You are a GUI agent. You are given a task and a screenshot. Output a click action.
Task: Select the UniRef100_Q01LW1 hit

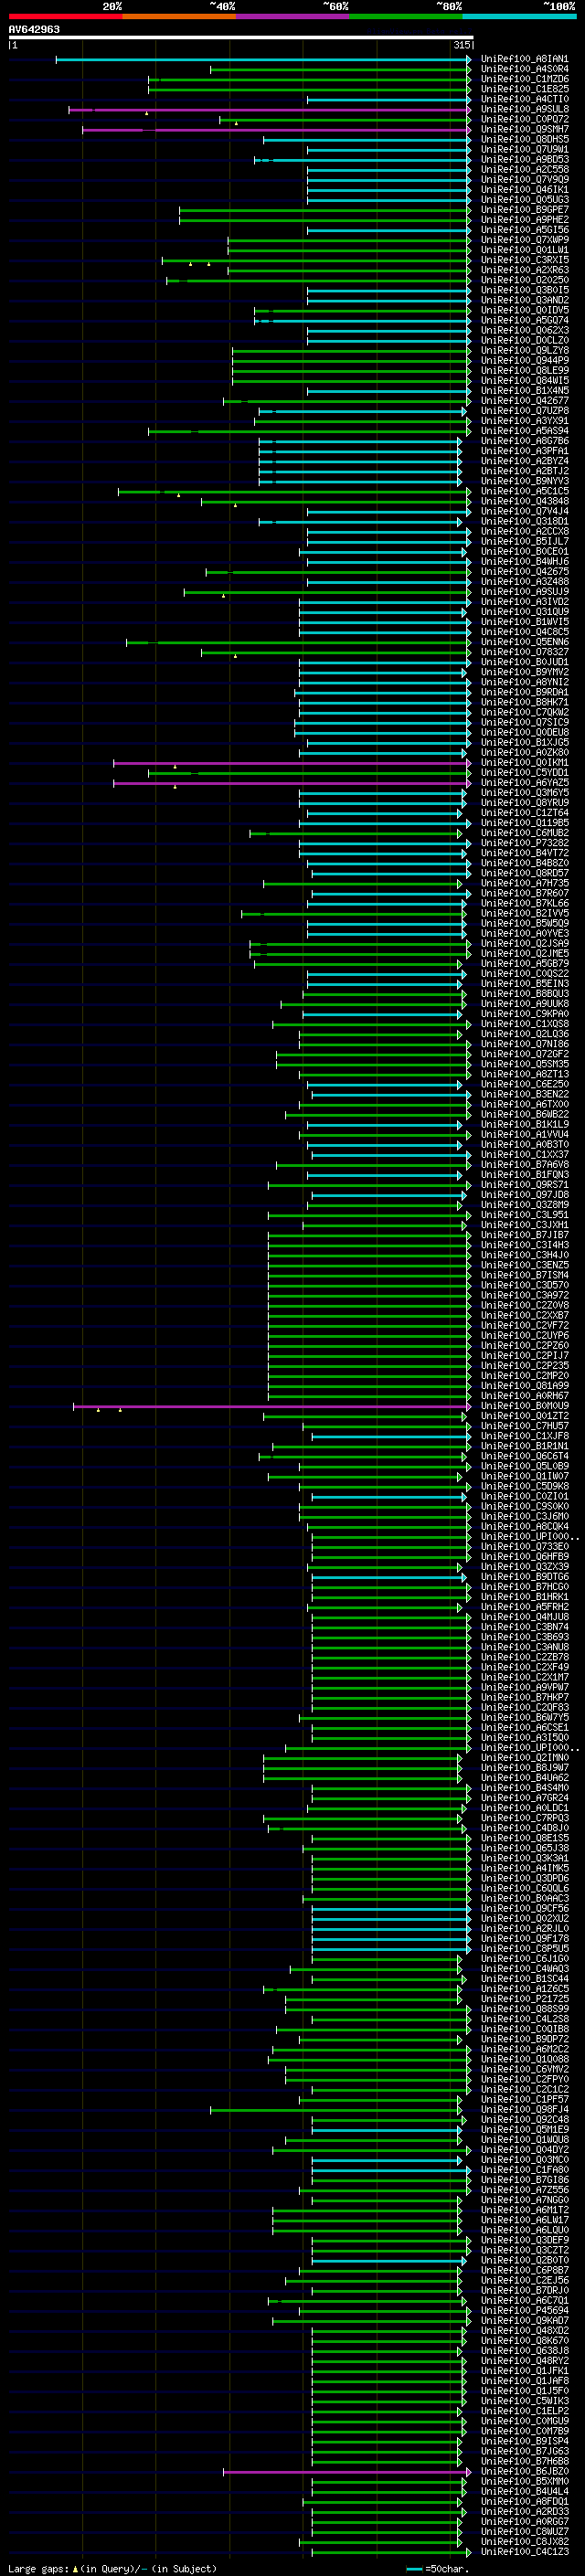525,250
